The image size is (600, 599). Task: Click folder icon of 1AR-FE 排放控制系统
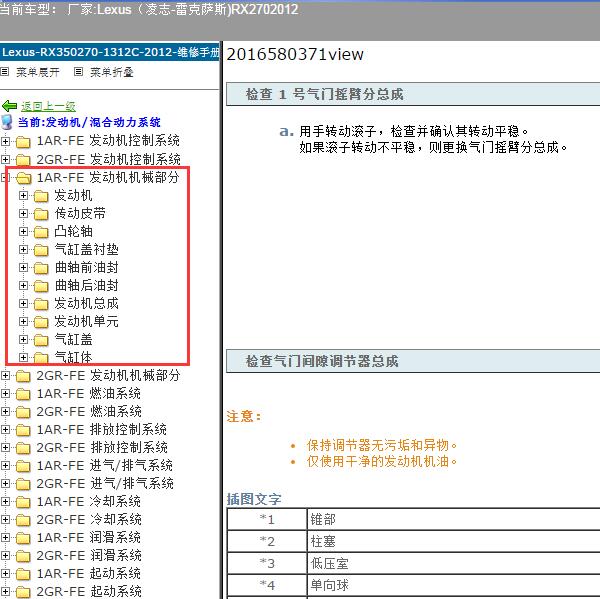[23, 430]
